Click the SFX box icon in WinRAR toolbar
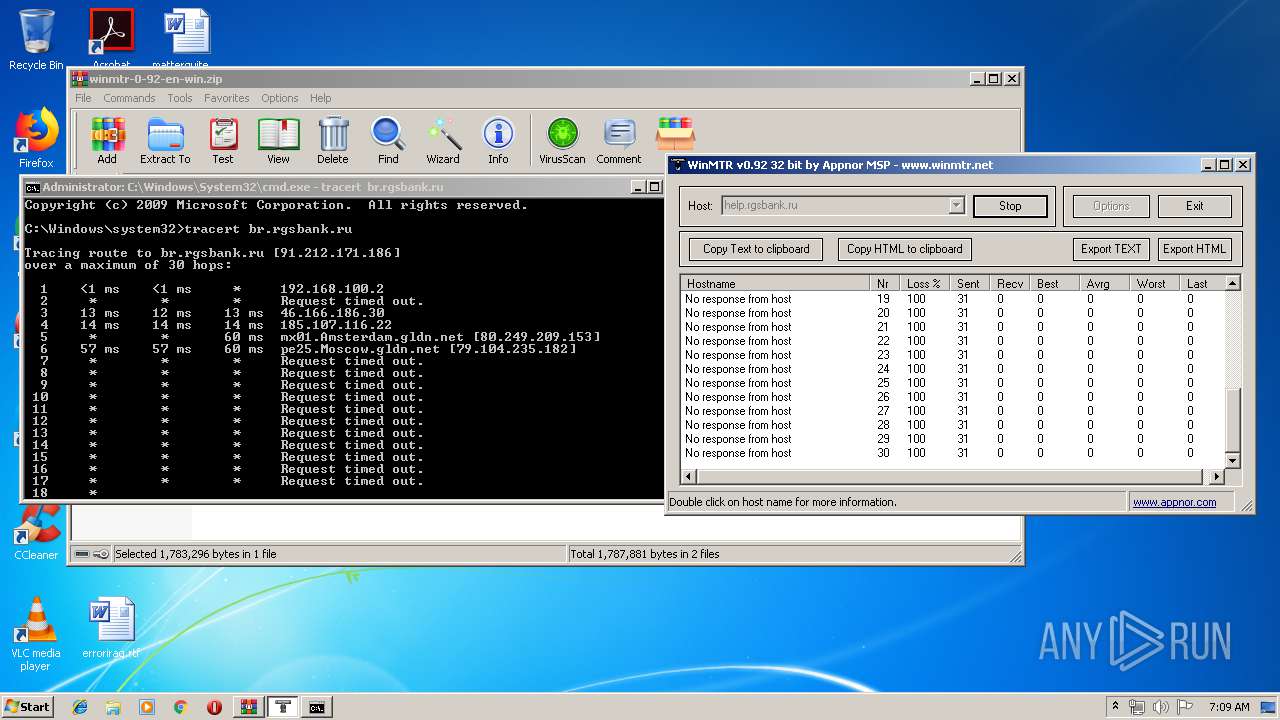The height and width of the screenshot is (720, 1280). tap(675, 134)
